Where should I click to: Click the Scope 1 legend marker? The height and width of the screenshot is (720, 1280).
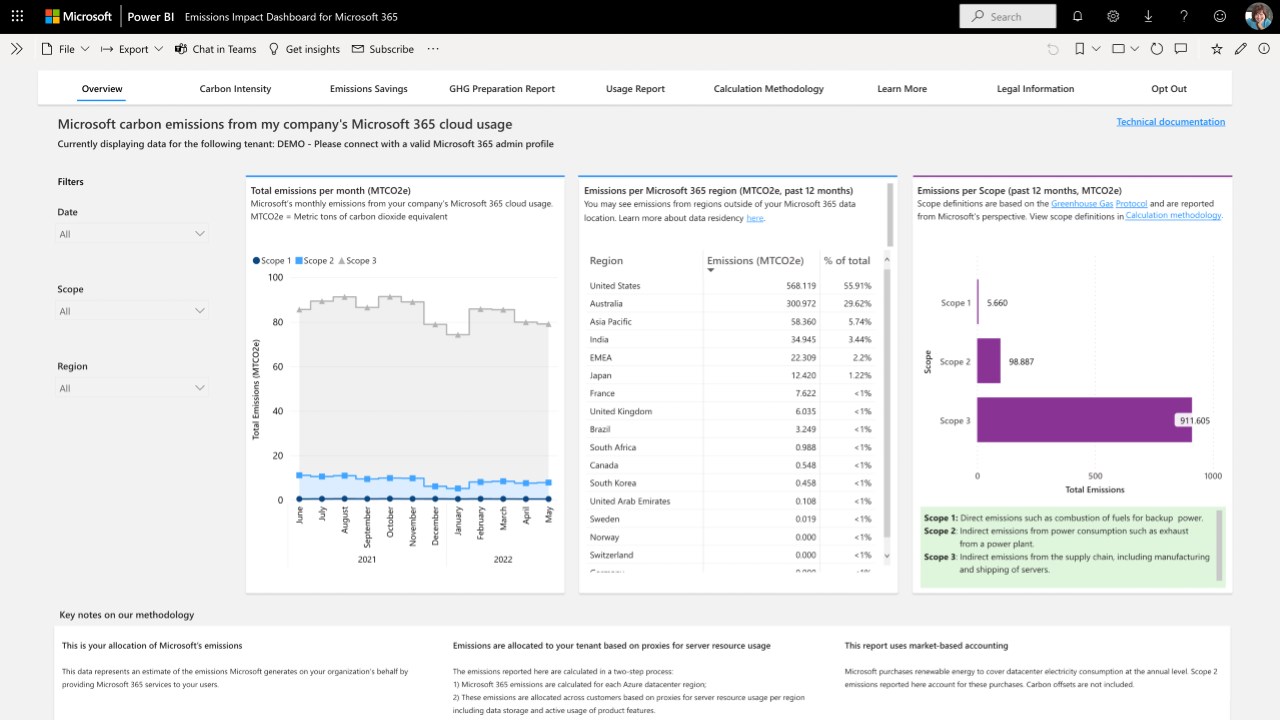(256, 261)
